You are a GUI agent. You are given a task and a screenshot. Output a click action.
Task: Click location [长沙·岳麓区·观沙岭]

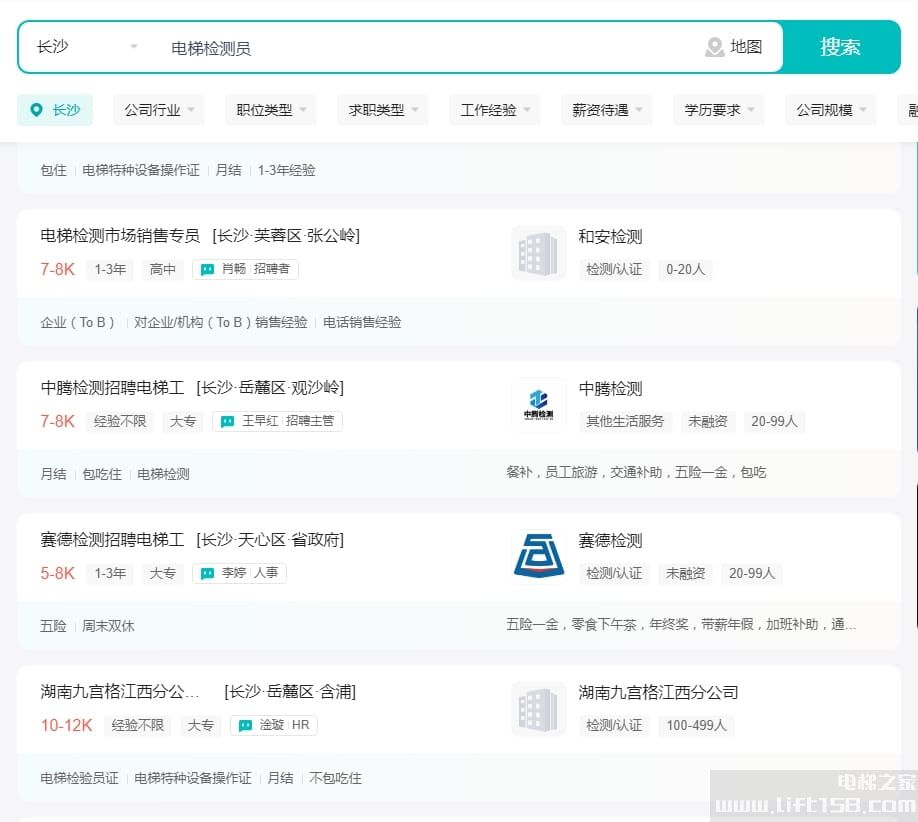point(270,388)
